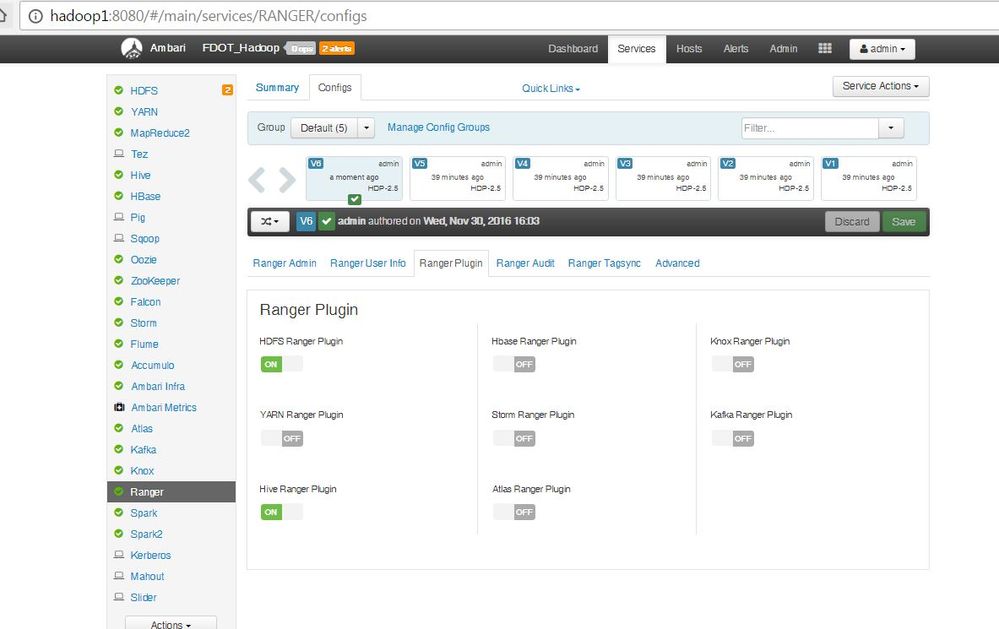Click the green checkmark next to V6 badge
Screen dimensions: 999x629
click(326, 221)
